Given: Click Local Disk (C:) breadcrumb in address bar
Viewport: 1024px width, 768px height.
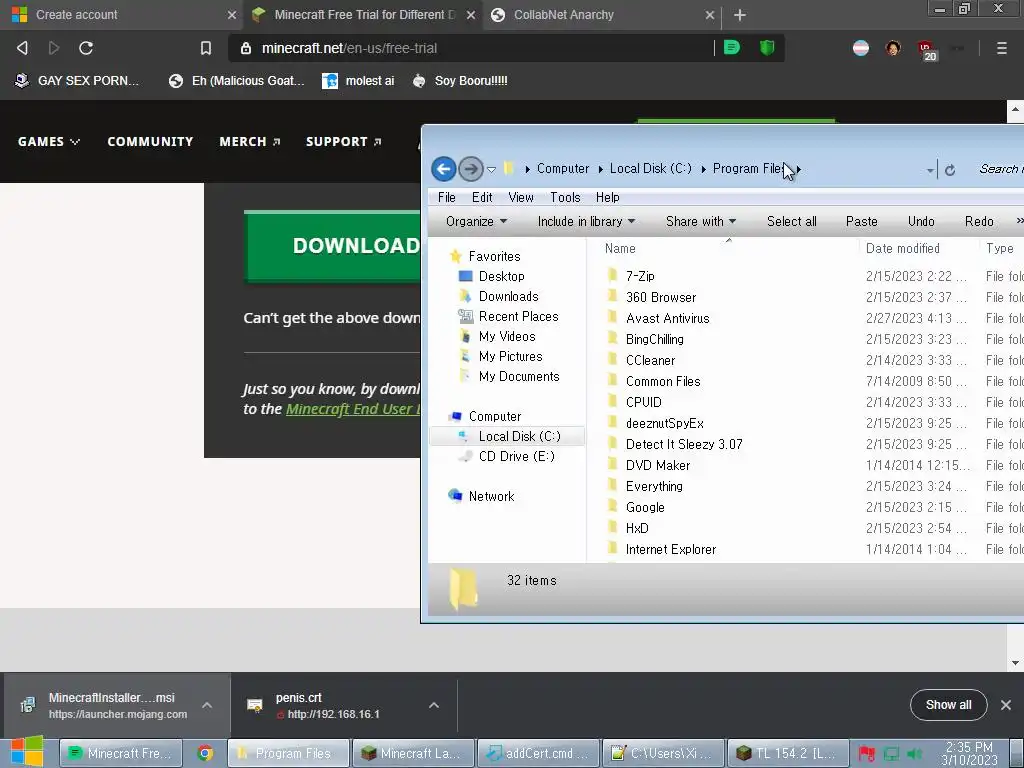Looking at the screenshot, I should click(x=650, y=169).
